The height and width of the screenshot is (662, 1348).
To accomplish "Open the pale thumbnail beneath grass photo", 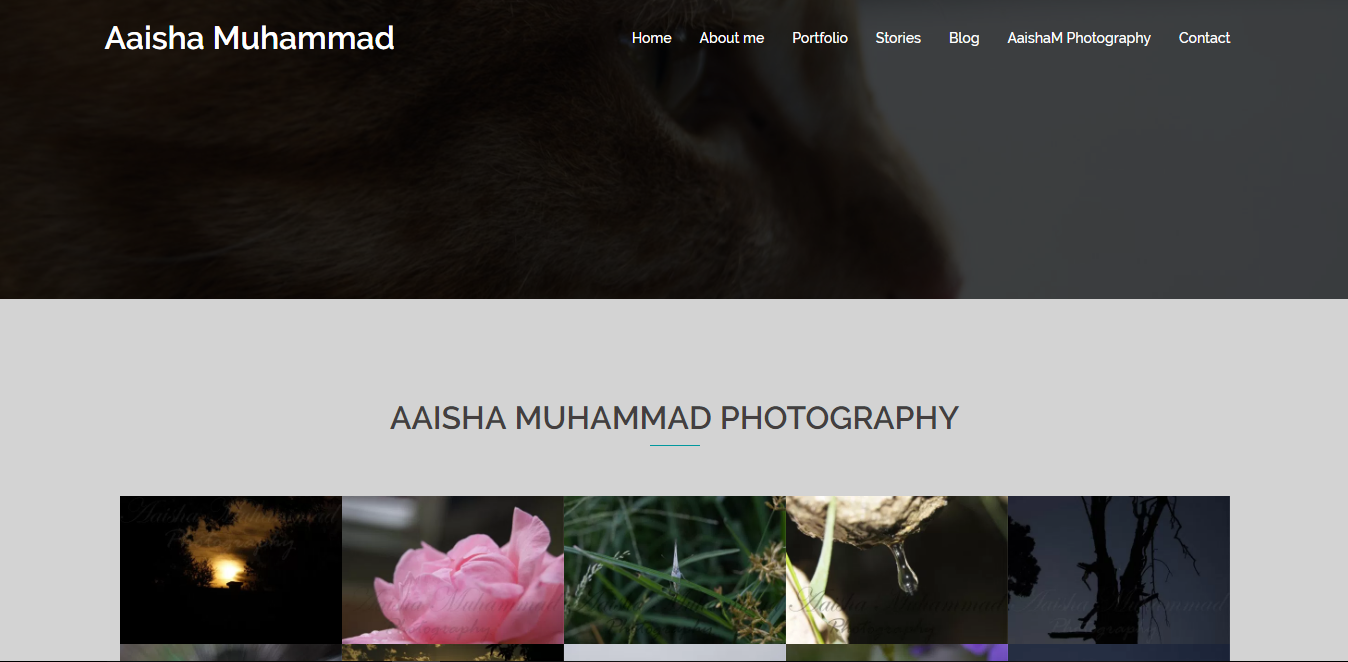I will coord(675,653).
